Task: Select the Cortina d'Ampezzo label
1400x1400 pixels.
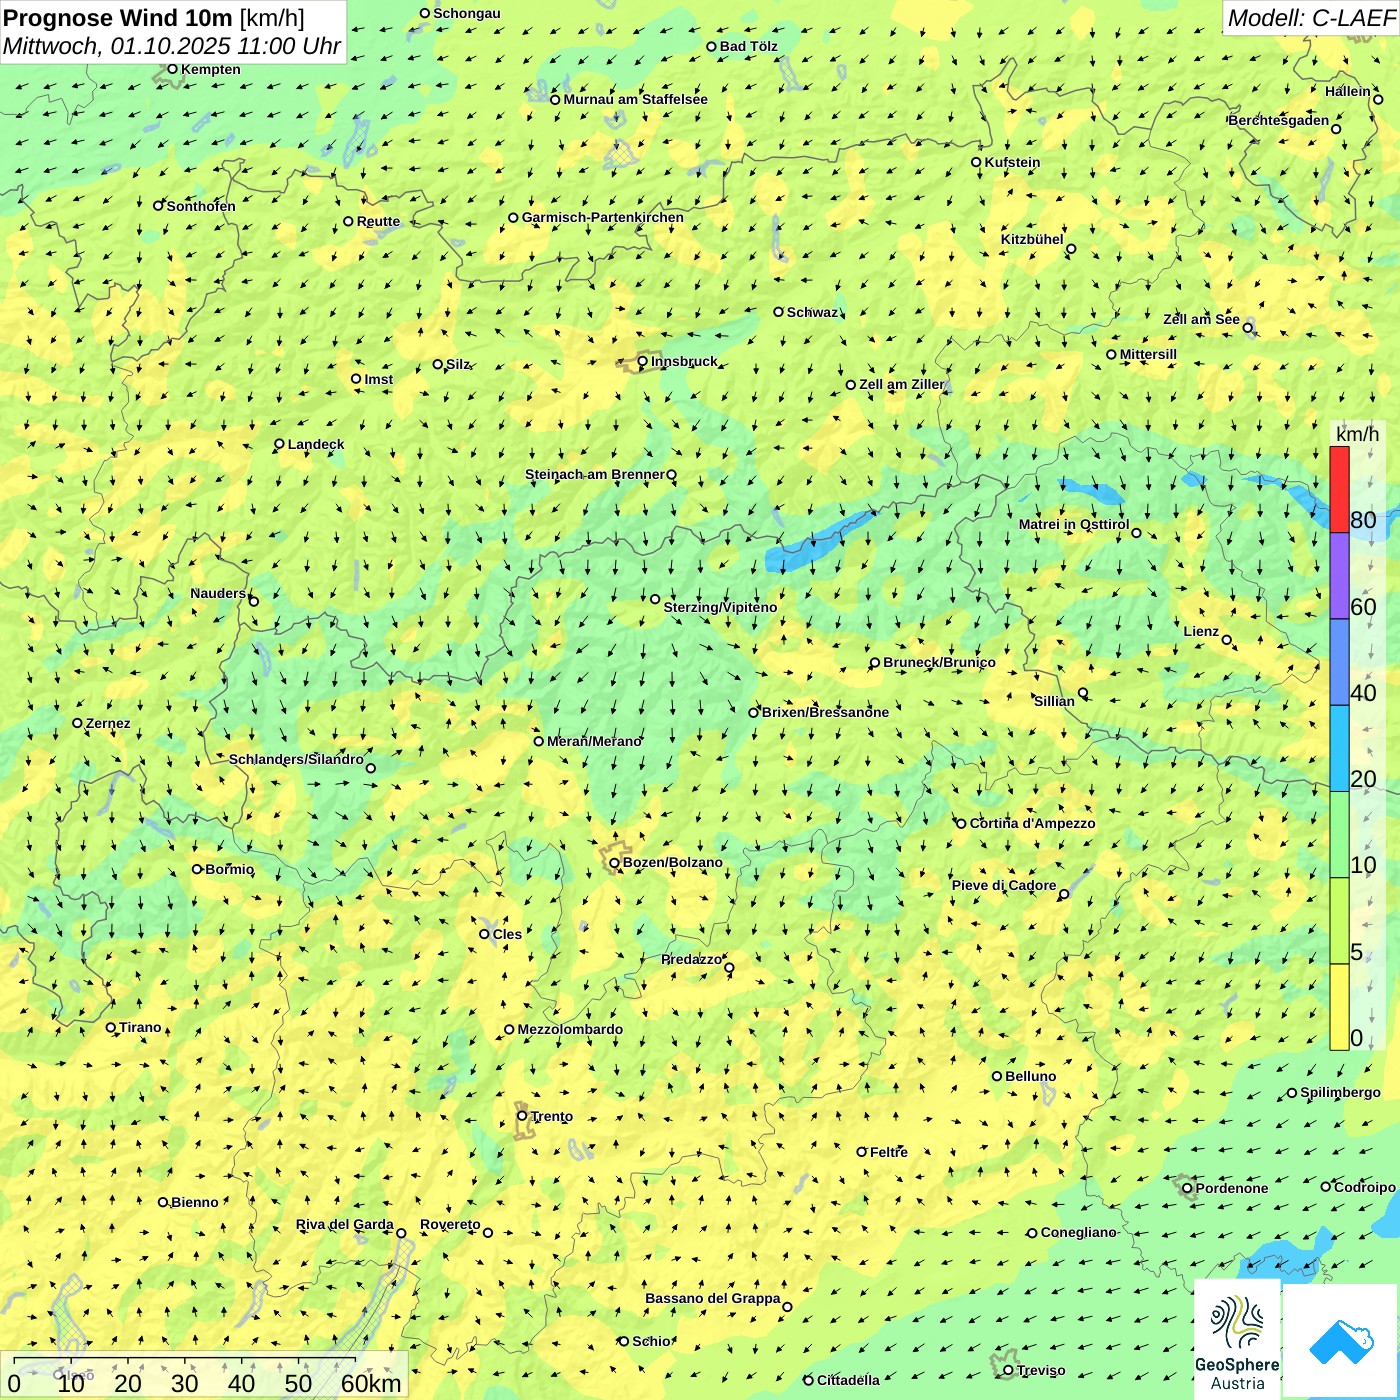Action: pos(1032,823)
